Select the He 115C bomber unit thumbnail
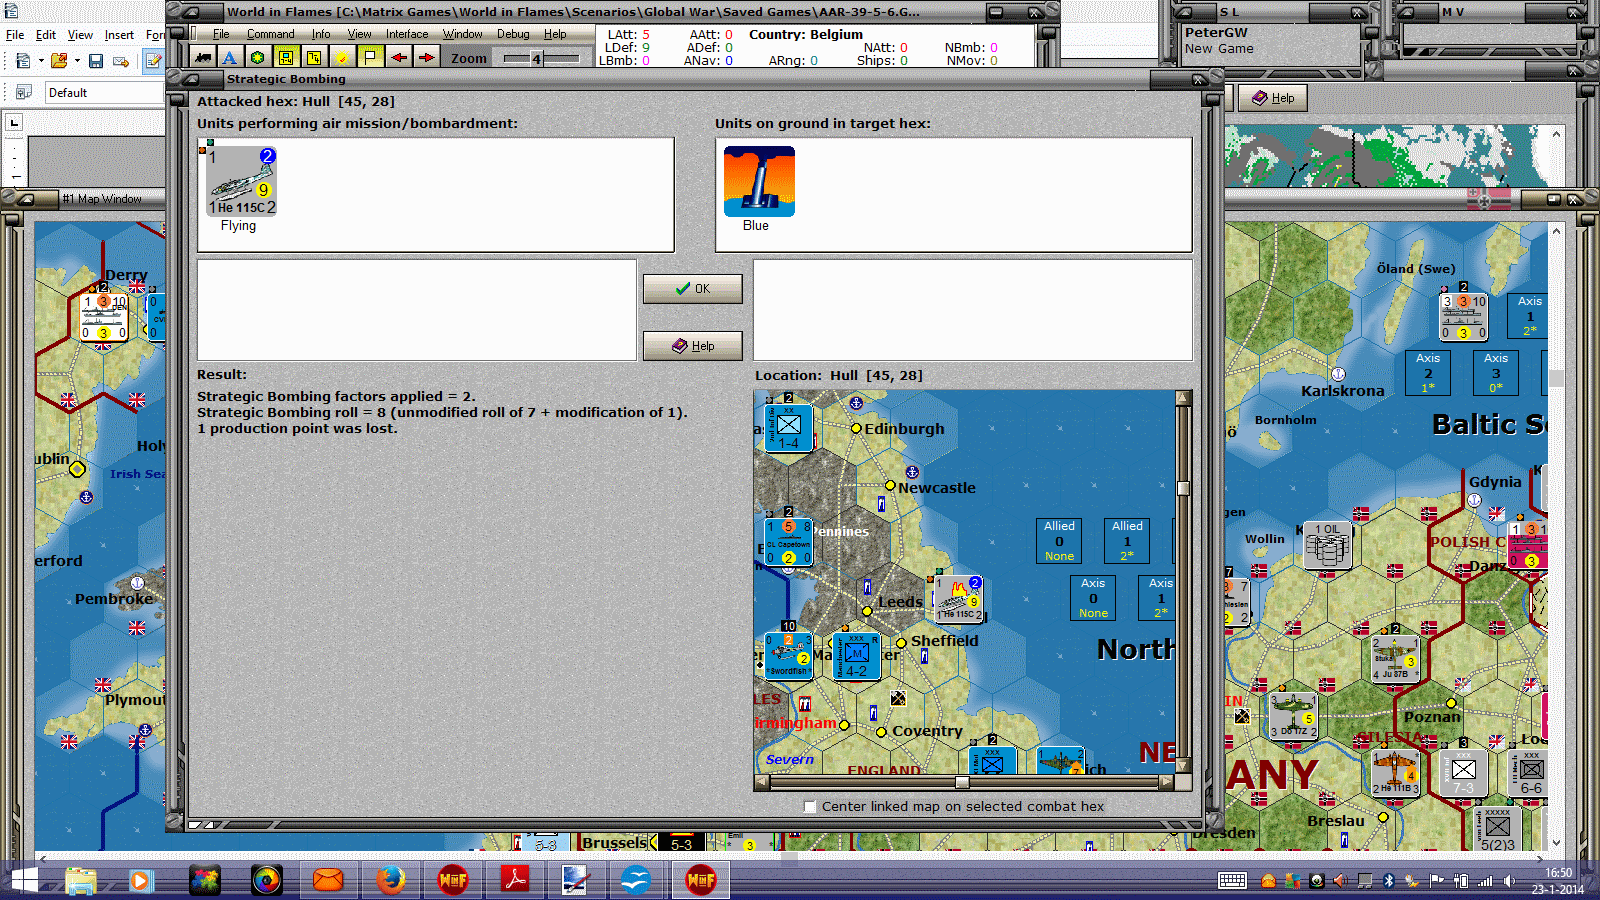The height and width of the screenshot is (900, 1600). coord(241,180)
